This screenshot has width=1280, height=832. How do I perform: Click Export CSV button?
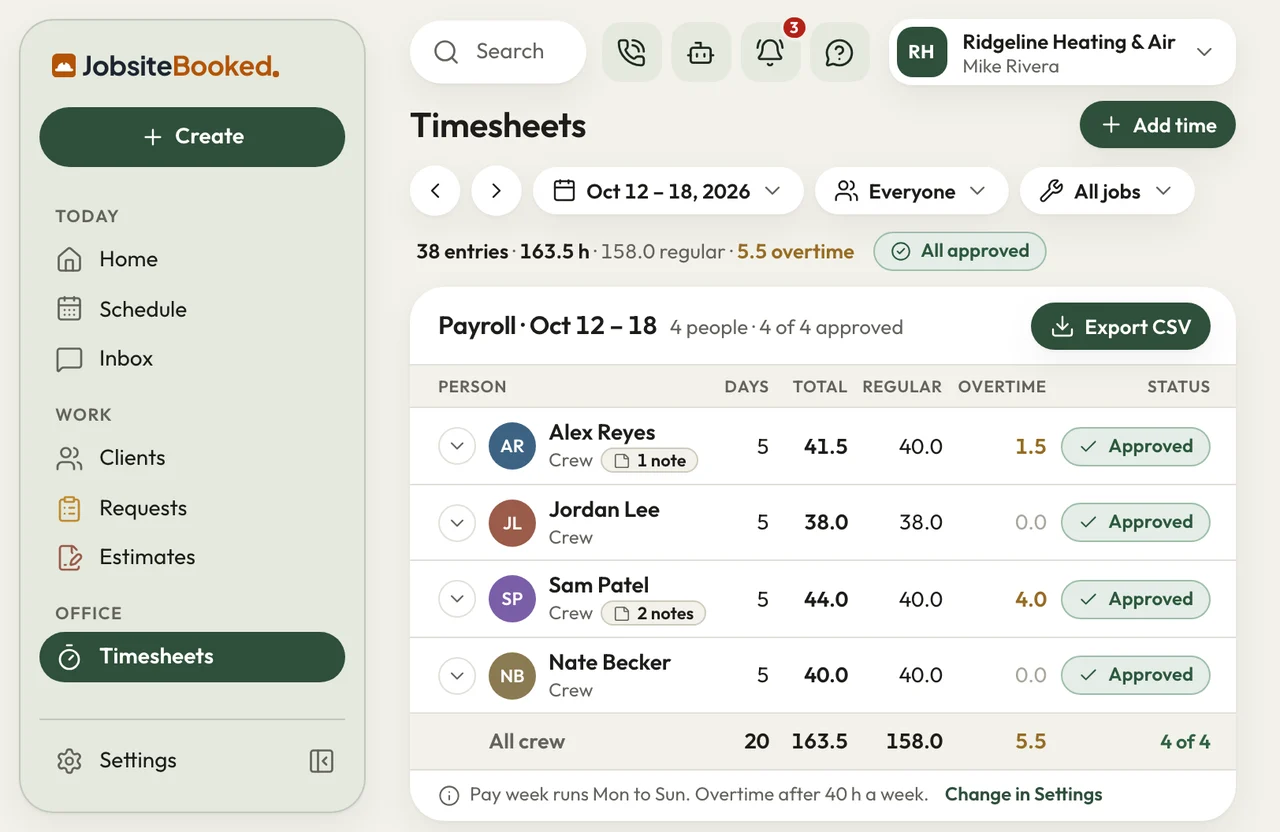[x=1120, y=327]
